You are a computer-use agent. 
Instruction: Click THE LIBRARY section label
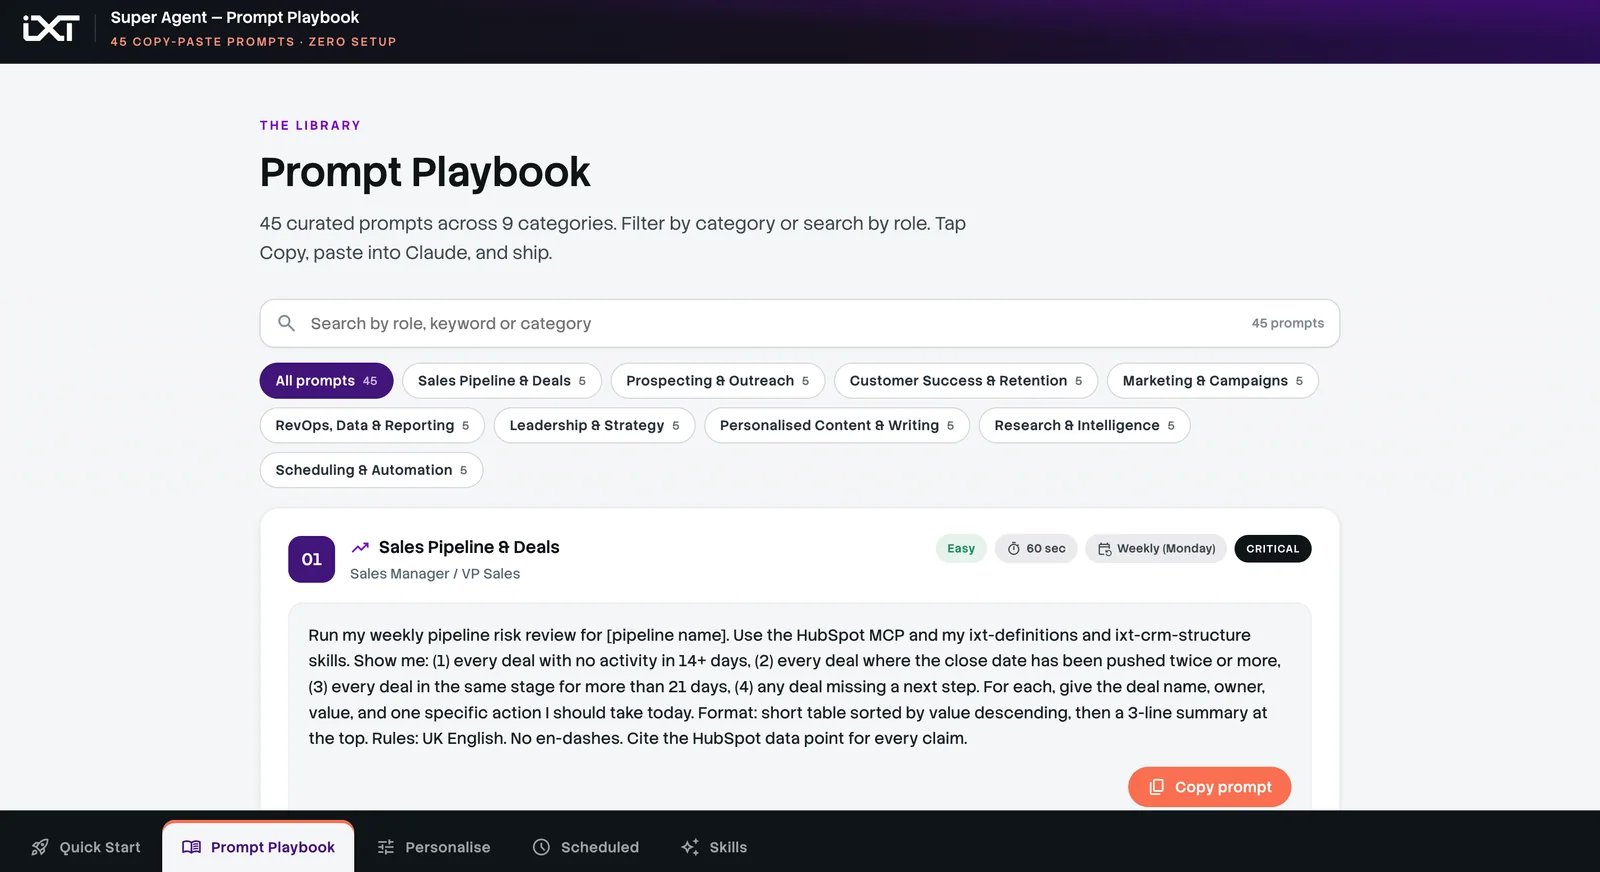click(310, 125)
